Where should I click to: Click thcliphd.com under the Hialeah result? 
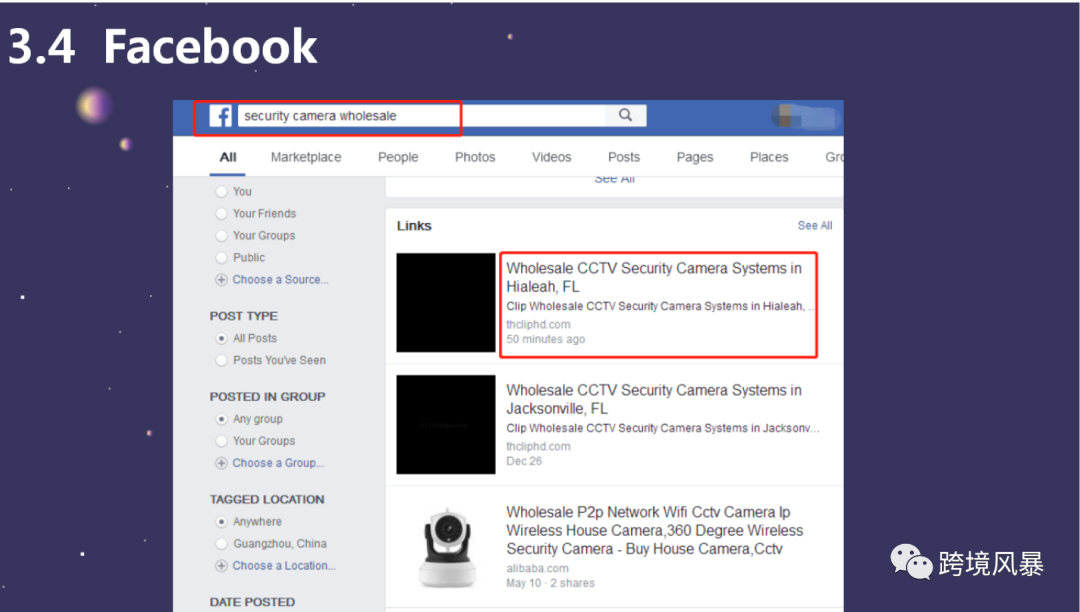538,324
